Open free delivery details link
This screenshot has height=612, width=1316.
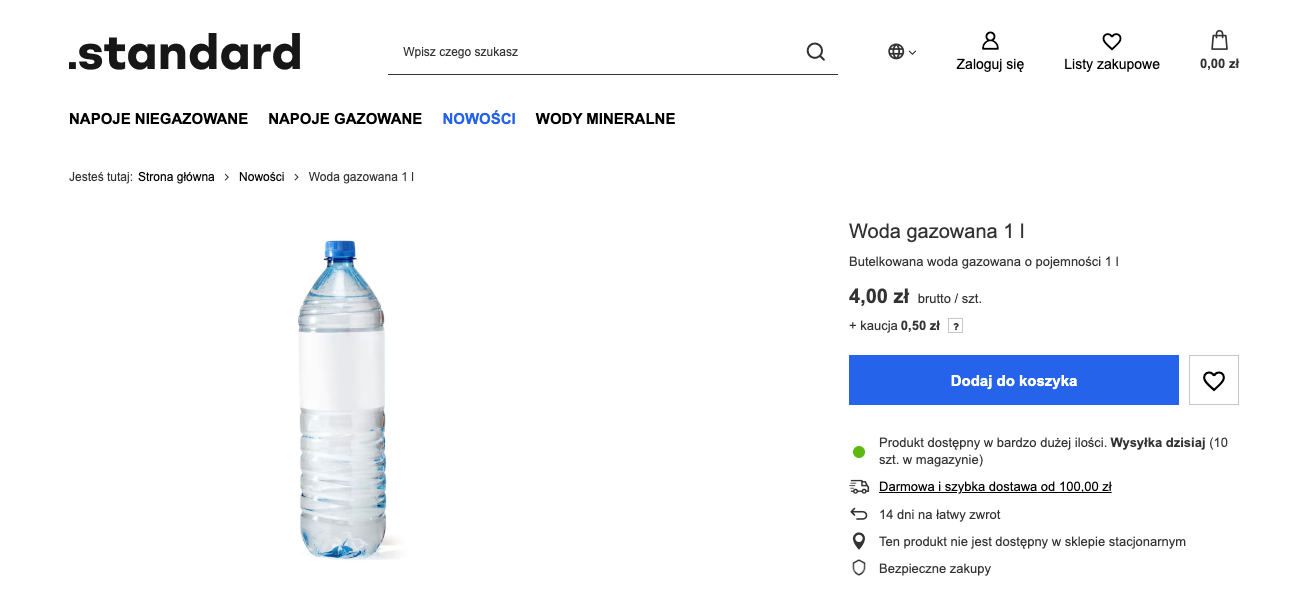click(x=995, y=487)
